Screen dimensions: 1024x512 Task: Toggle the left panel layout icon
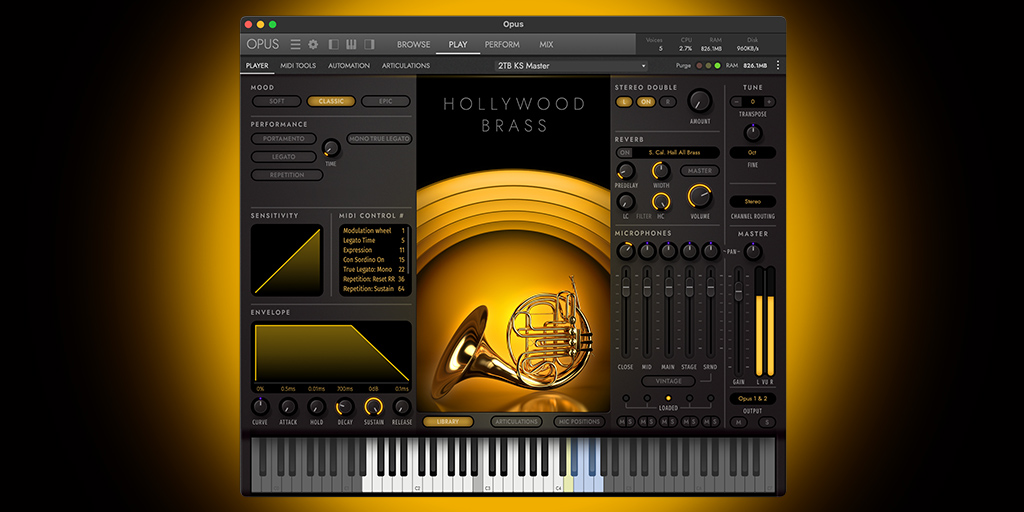334,44
